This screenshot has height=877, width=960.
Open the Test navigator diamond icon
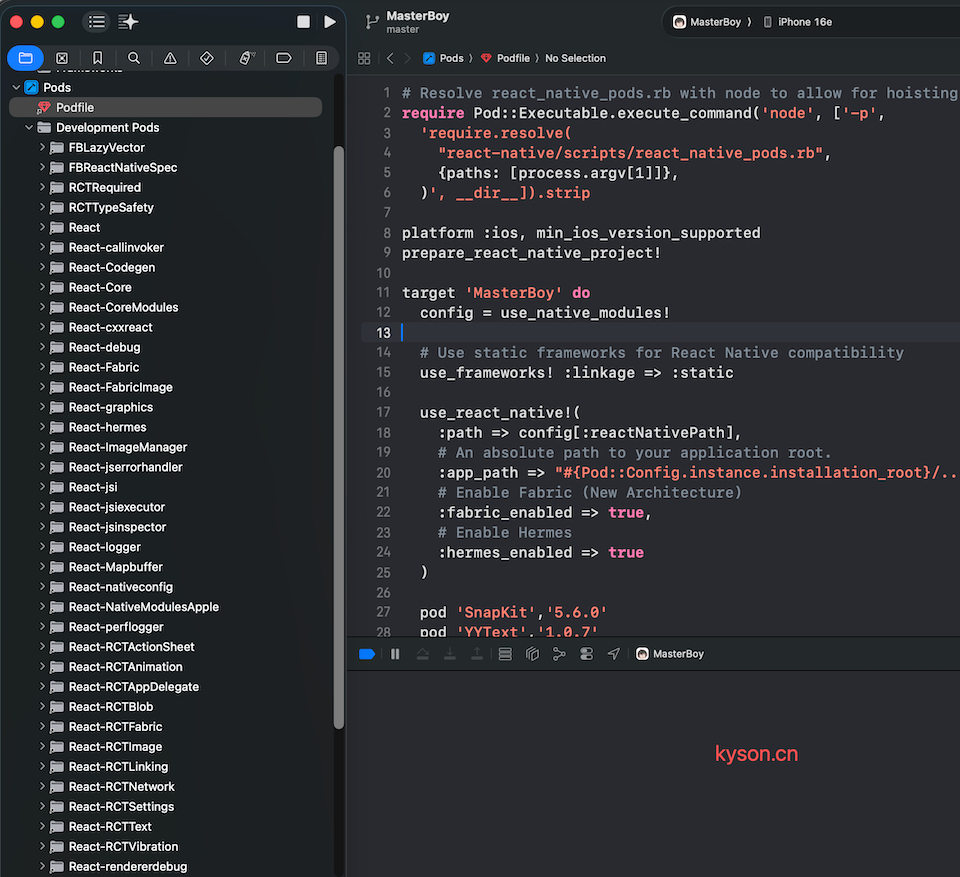click(x=207, y=58)
